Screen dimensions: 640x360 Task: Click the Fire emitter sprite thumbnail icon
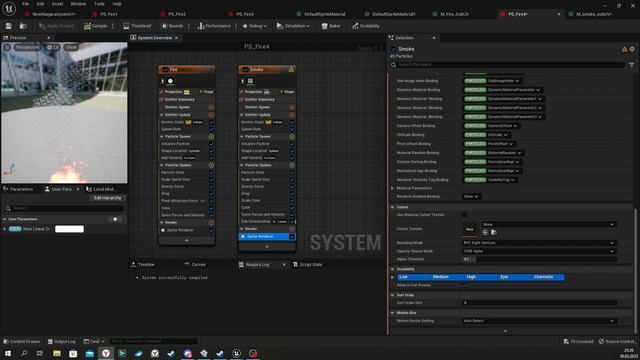tap(170, 81)
